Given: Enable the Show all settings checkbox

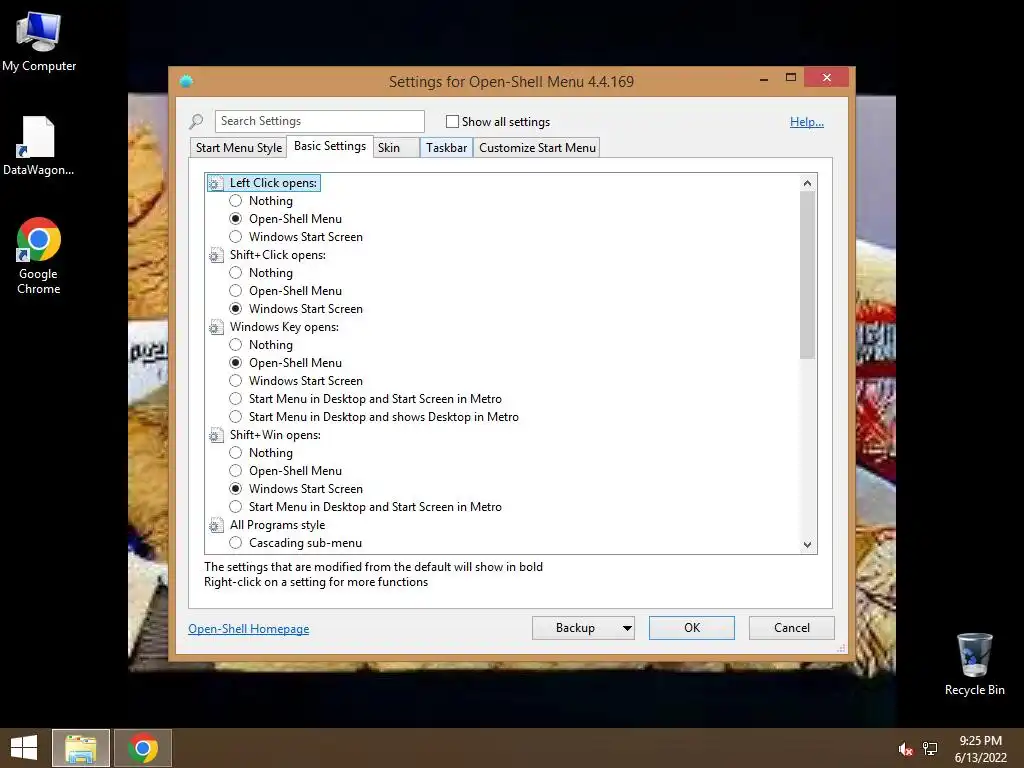Looking at the screenshot, I should pos(452,121).
